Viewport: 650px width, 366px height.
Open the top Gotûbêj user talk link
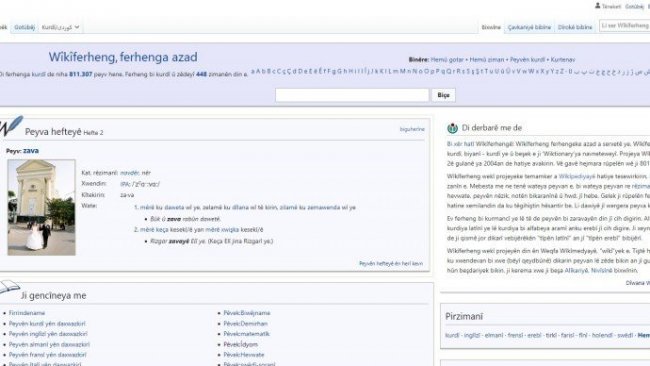(635, 7)
